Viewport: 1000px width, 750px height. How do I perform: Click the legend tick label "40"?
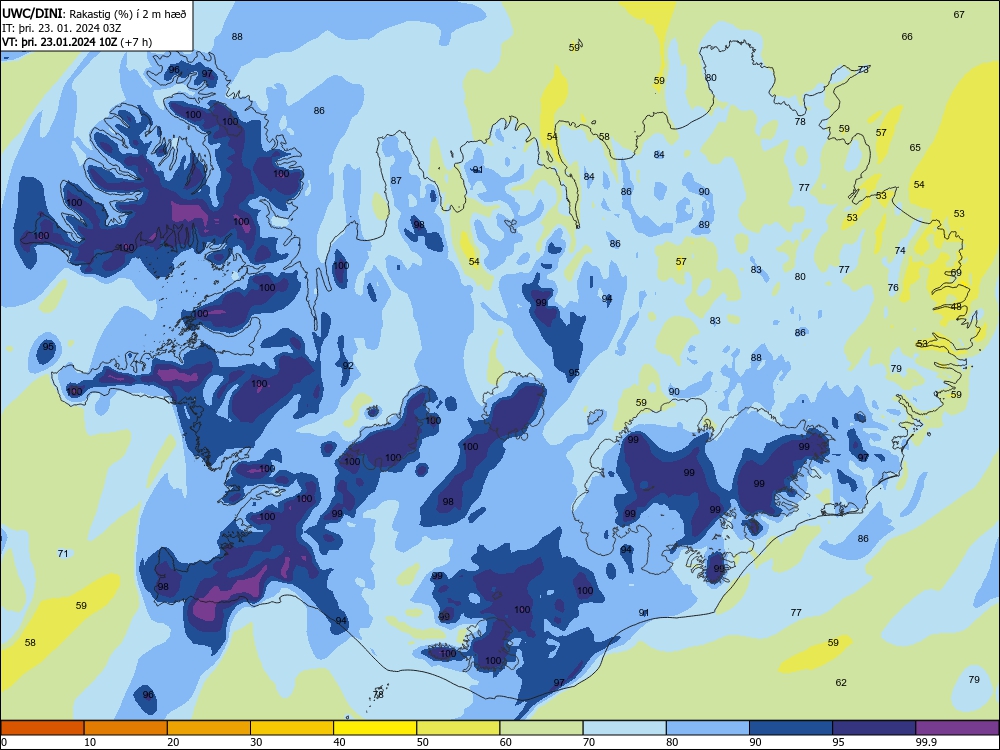[339, 742]
